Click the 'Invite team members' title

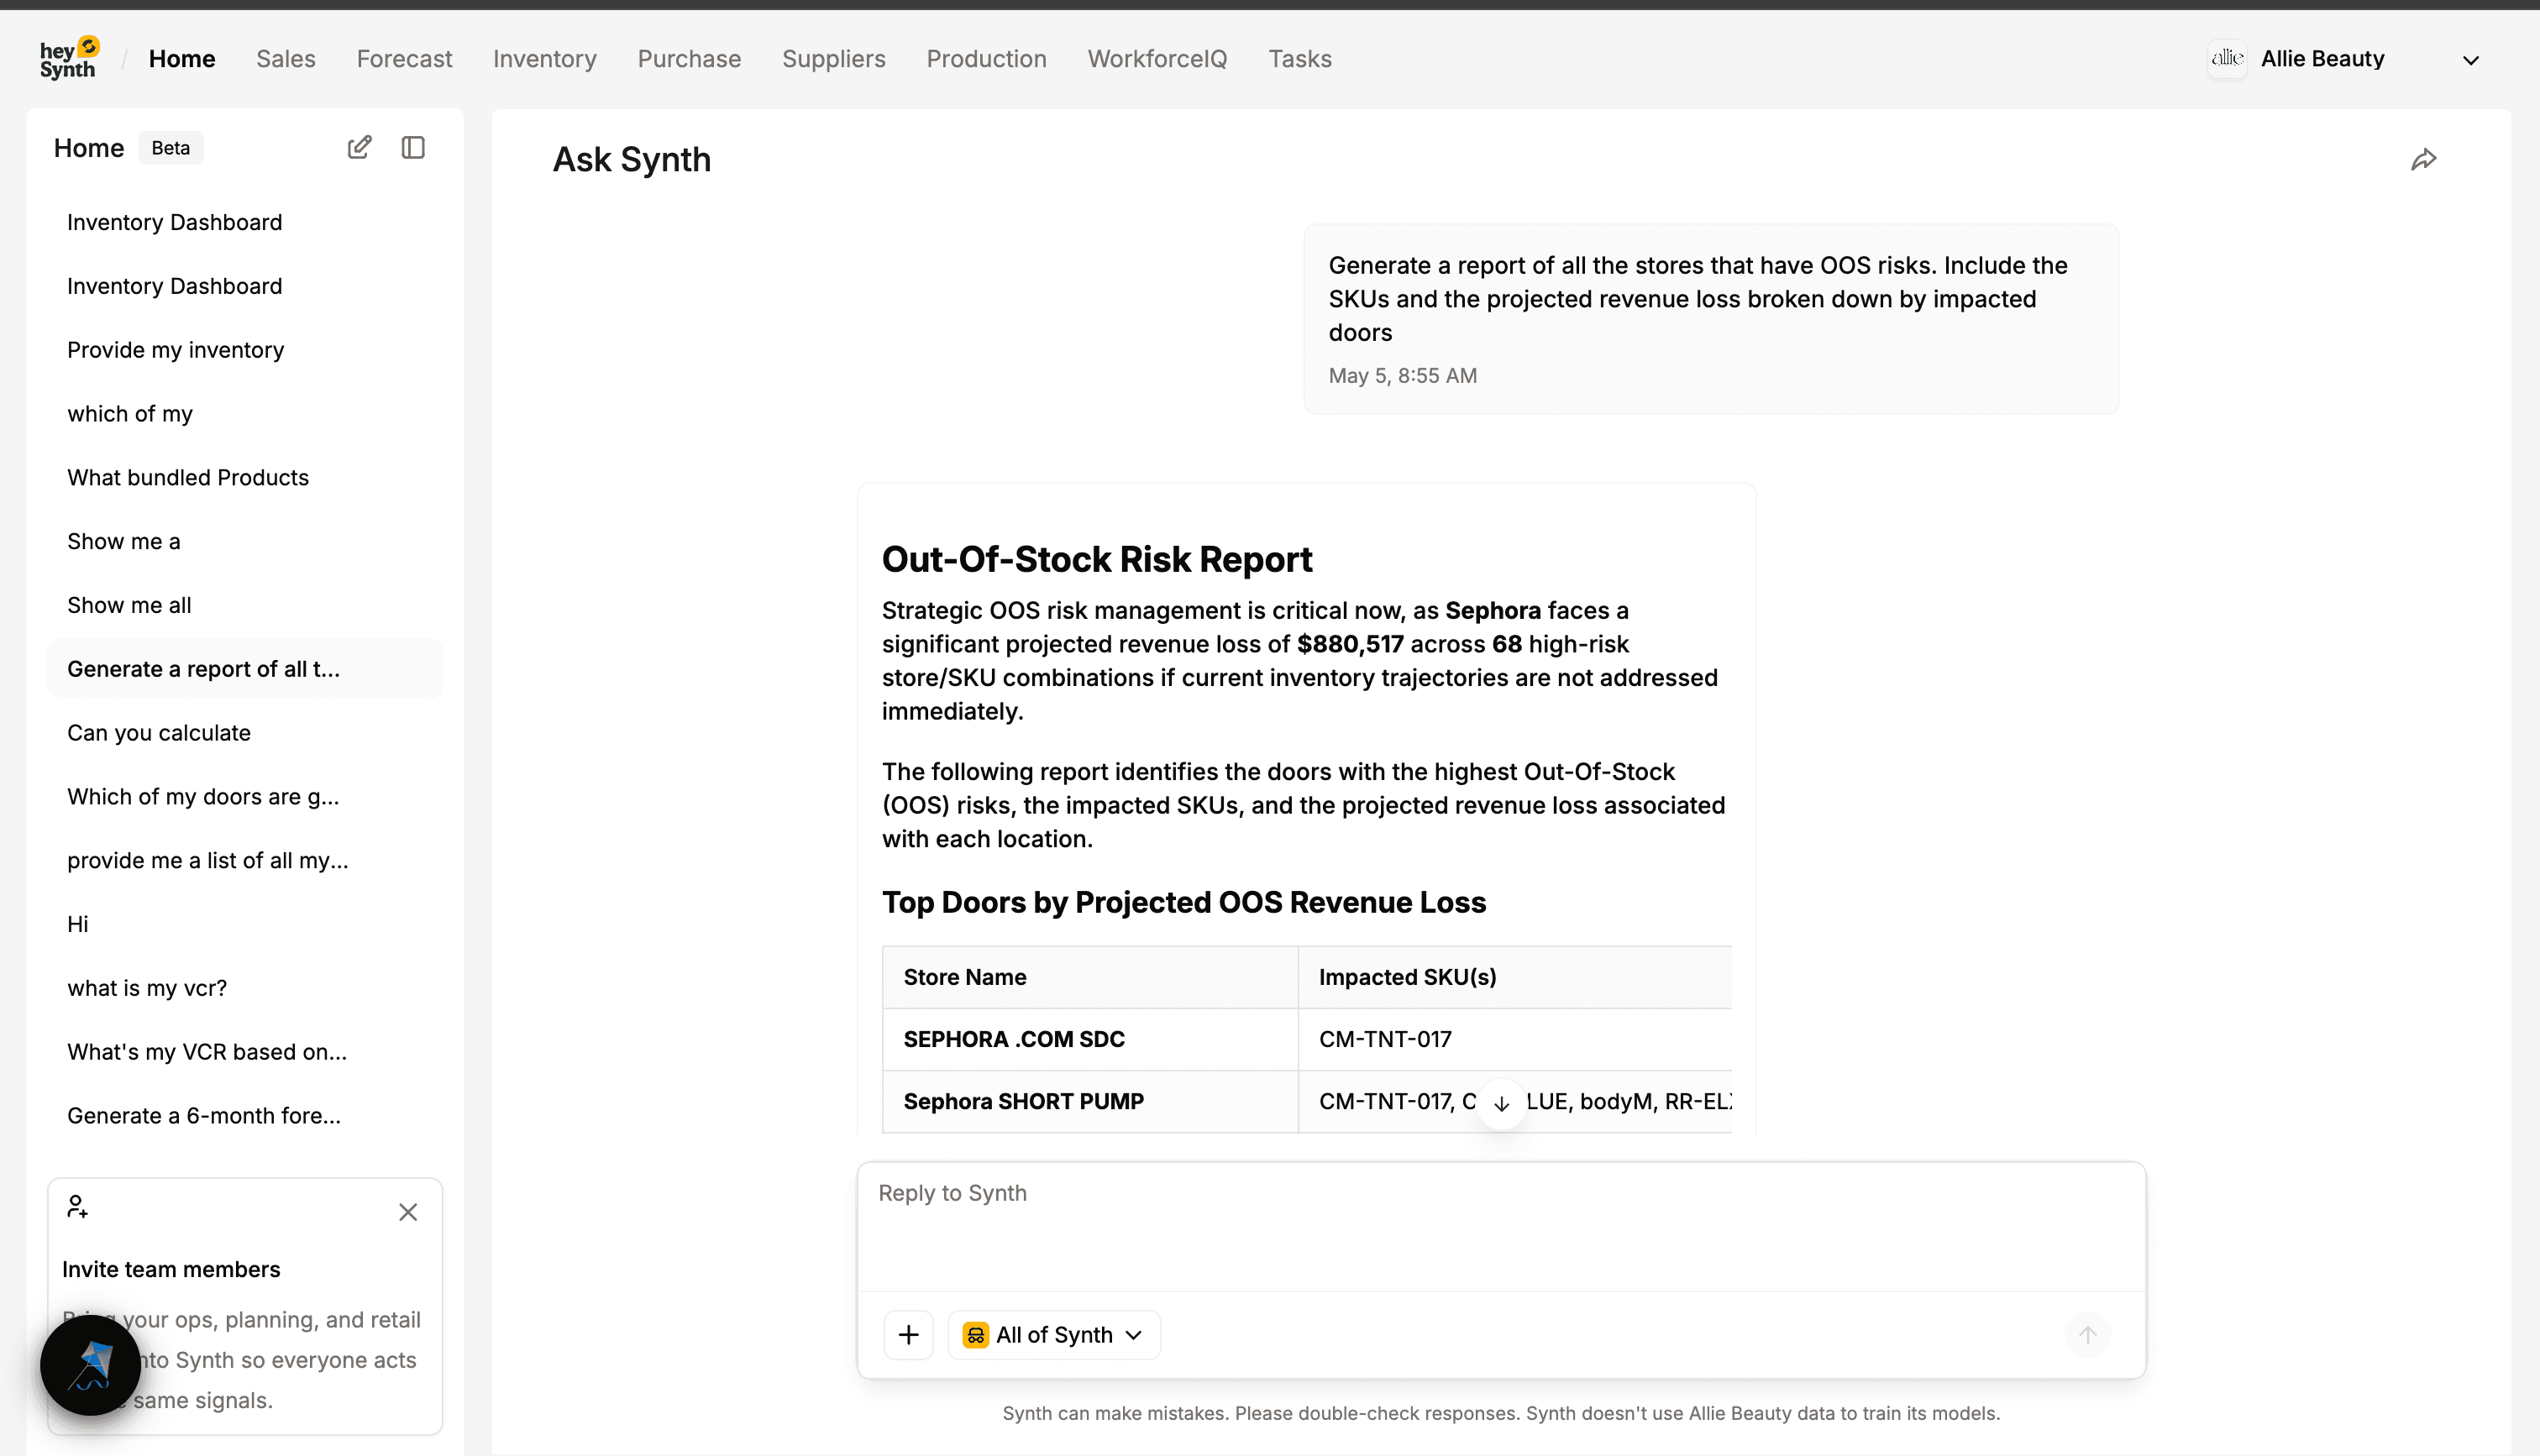pos(171,1269)
